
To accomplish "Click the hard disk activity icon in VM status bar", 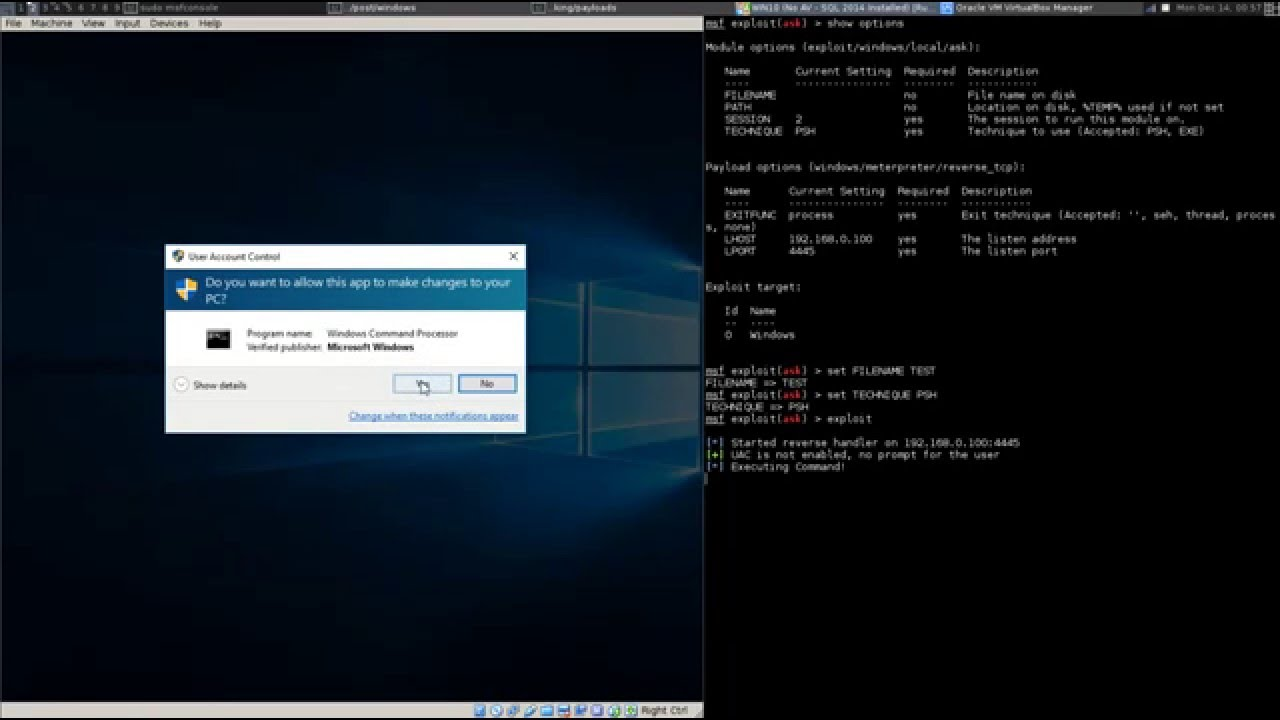I will click(480, 710).
